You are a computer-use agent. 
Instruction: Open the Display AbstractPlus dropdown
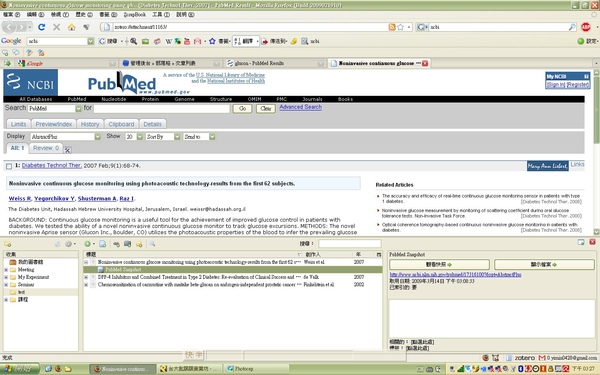65,137
